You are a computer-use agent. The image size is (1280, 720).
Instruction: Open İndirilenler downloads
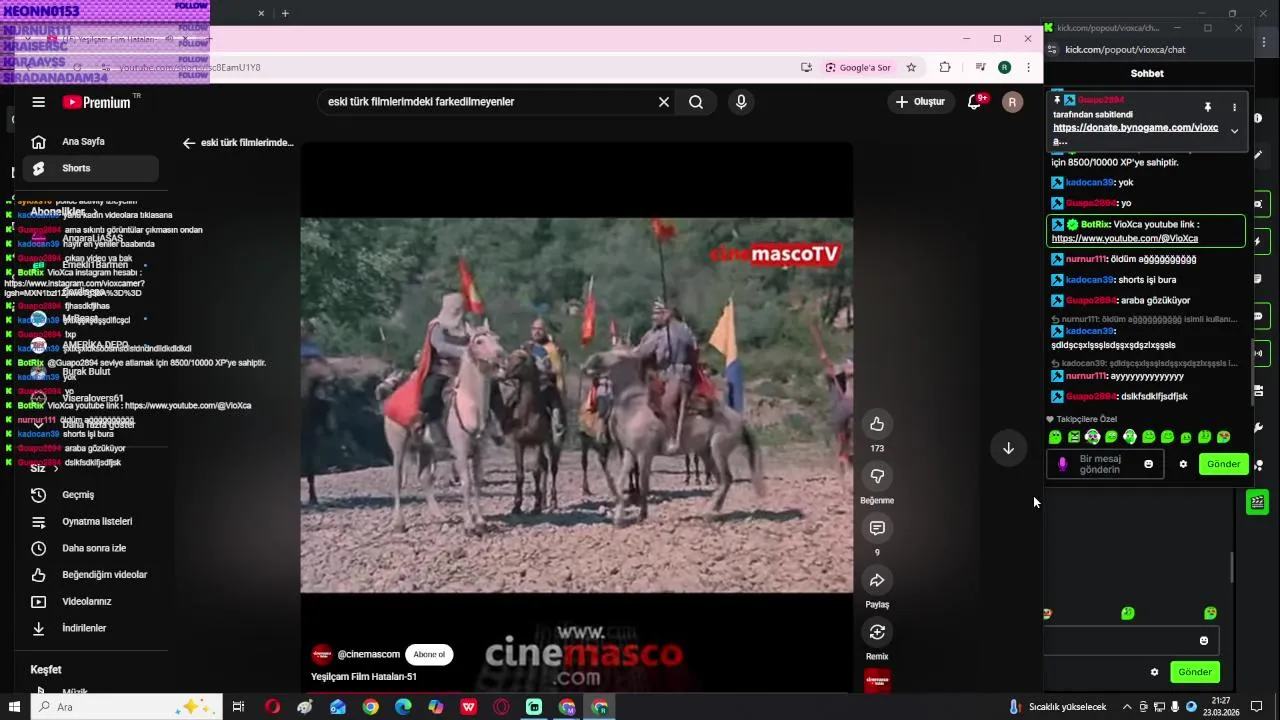point(90,629)
